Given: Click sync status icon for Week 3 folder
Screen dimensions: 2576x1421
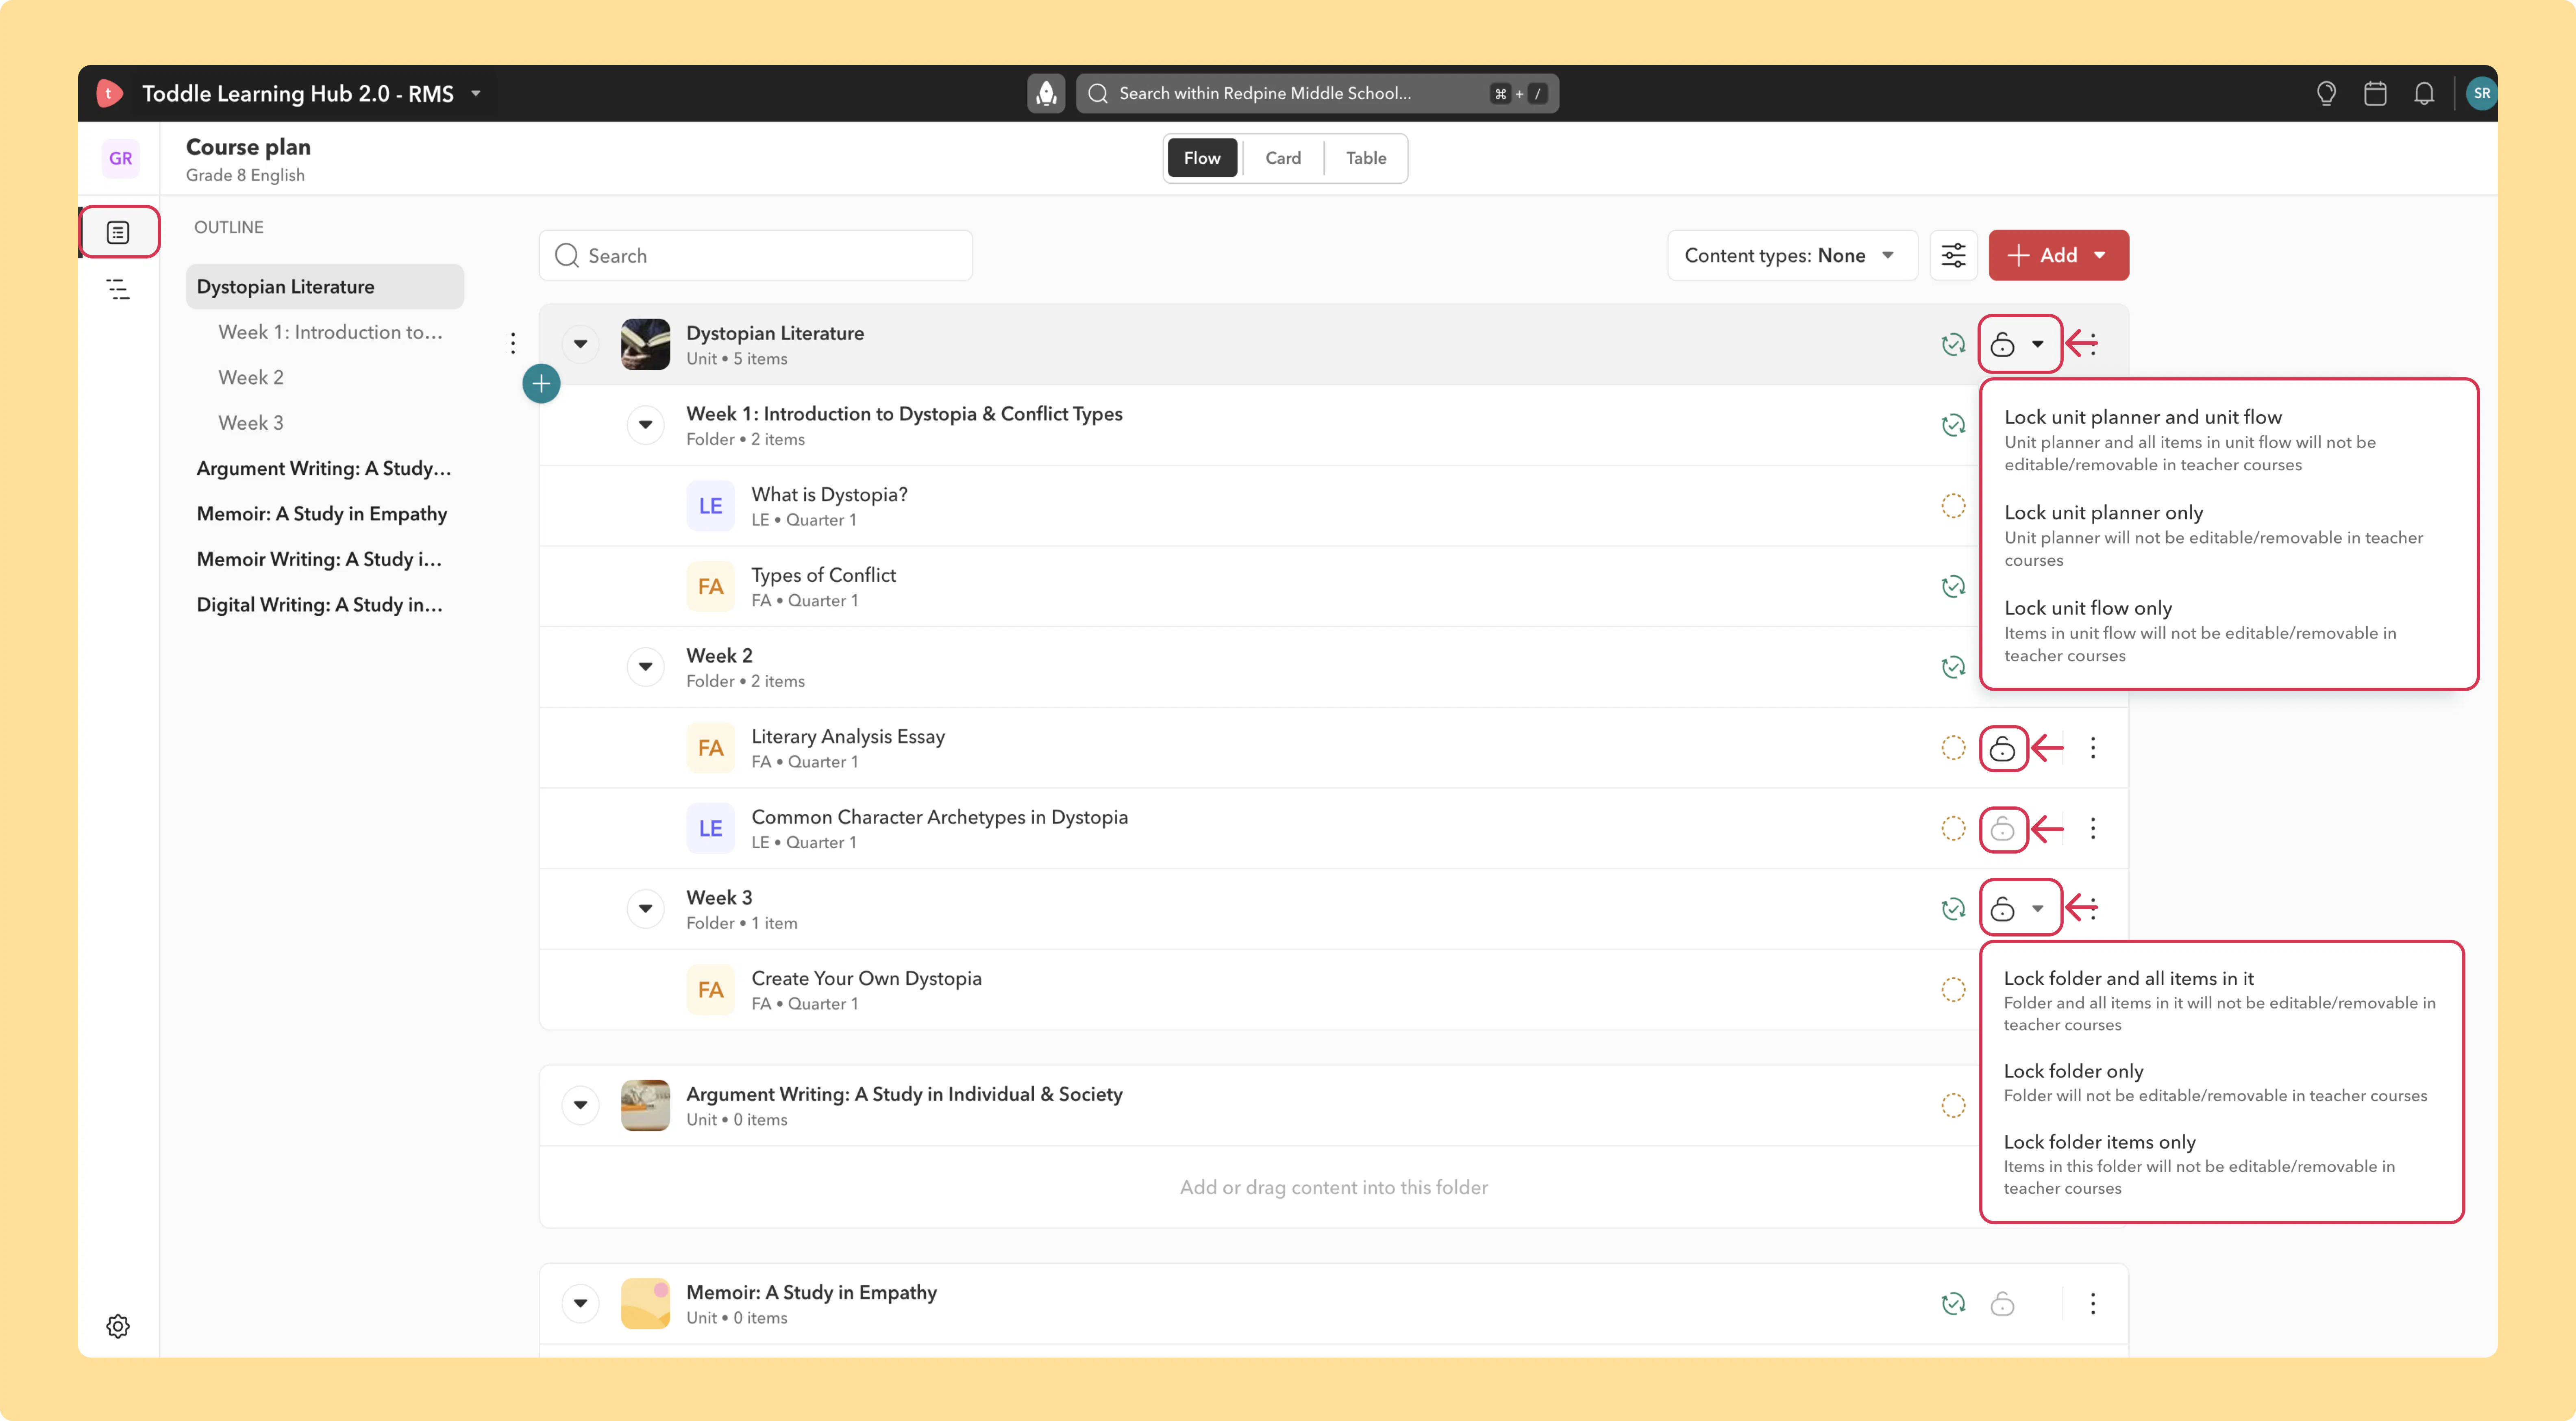Looking at the screenshot, I should 1953,909.
